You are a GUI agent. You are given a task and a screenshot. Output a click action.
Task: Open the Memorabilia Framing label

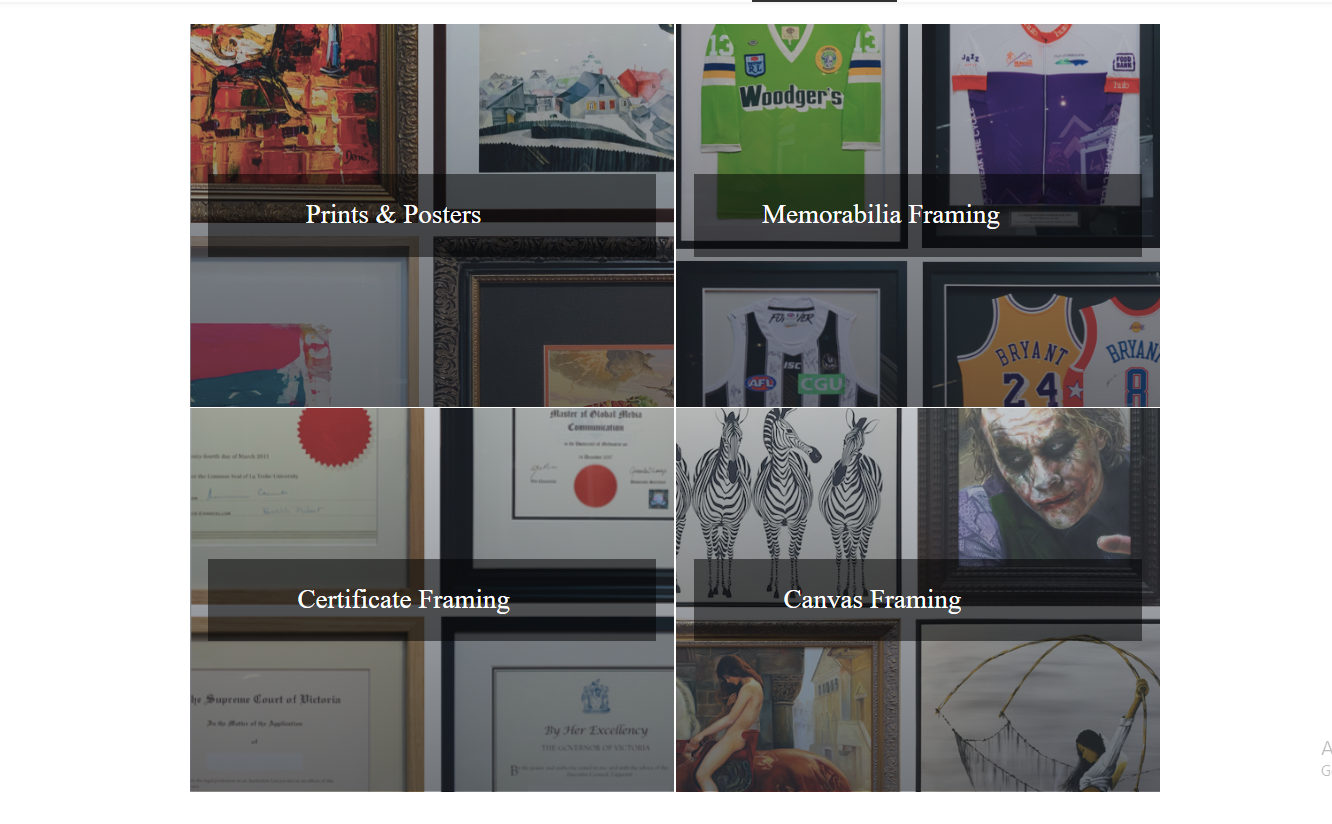point(880,215)
